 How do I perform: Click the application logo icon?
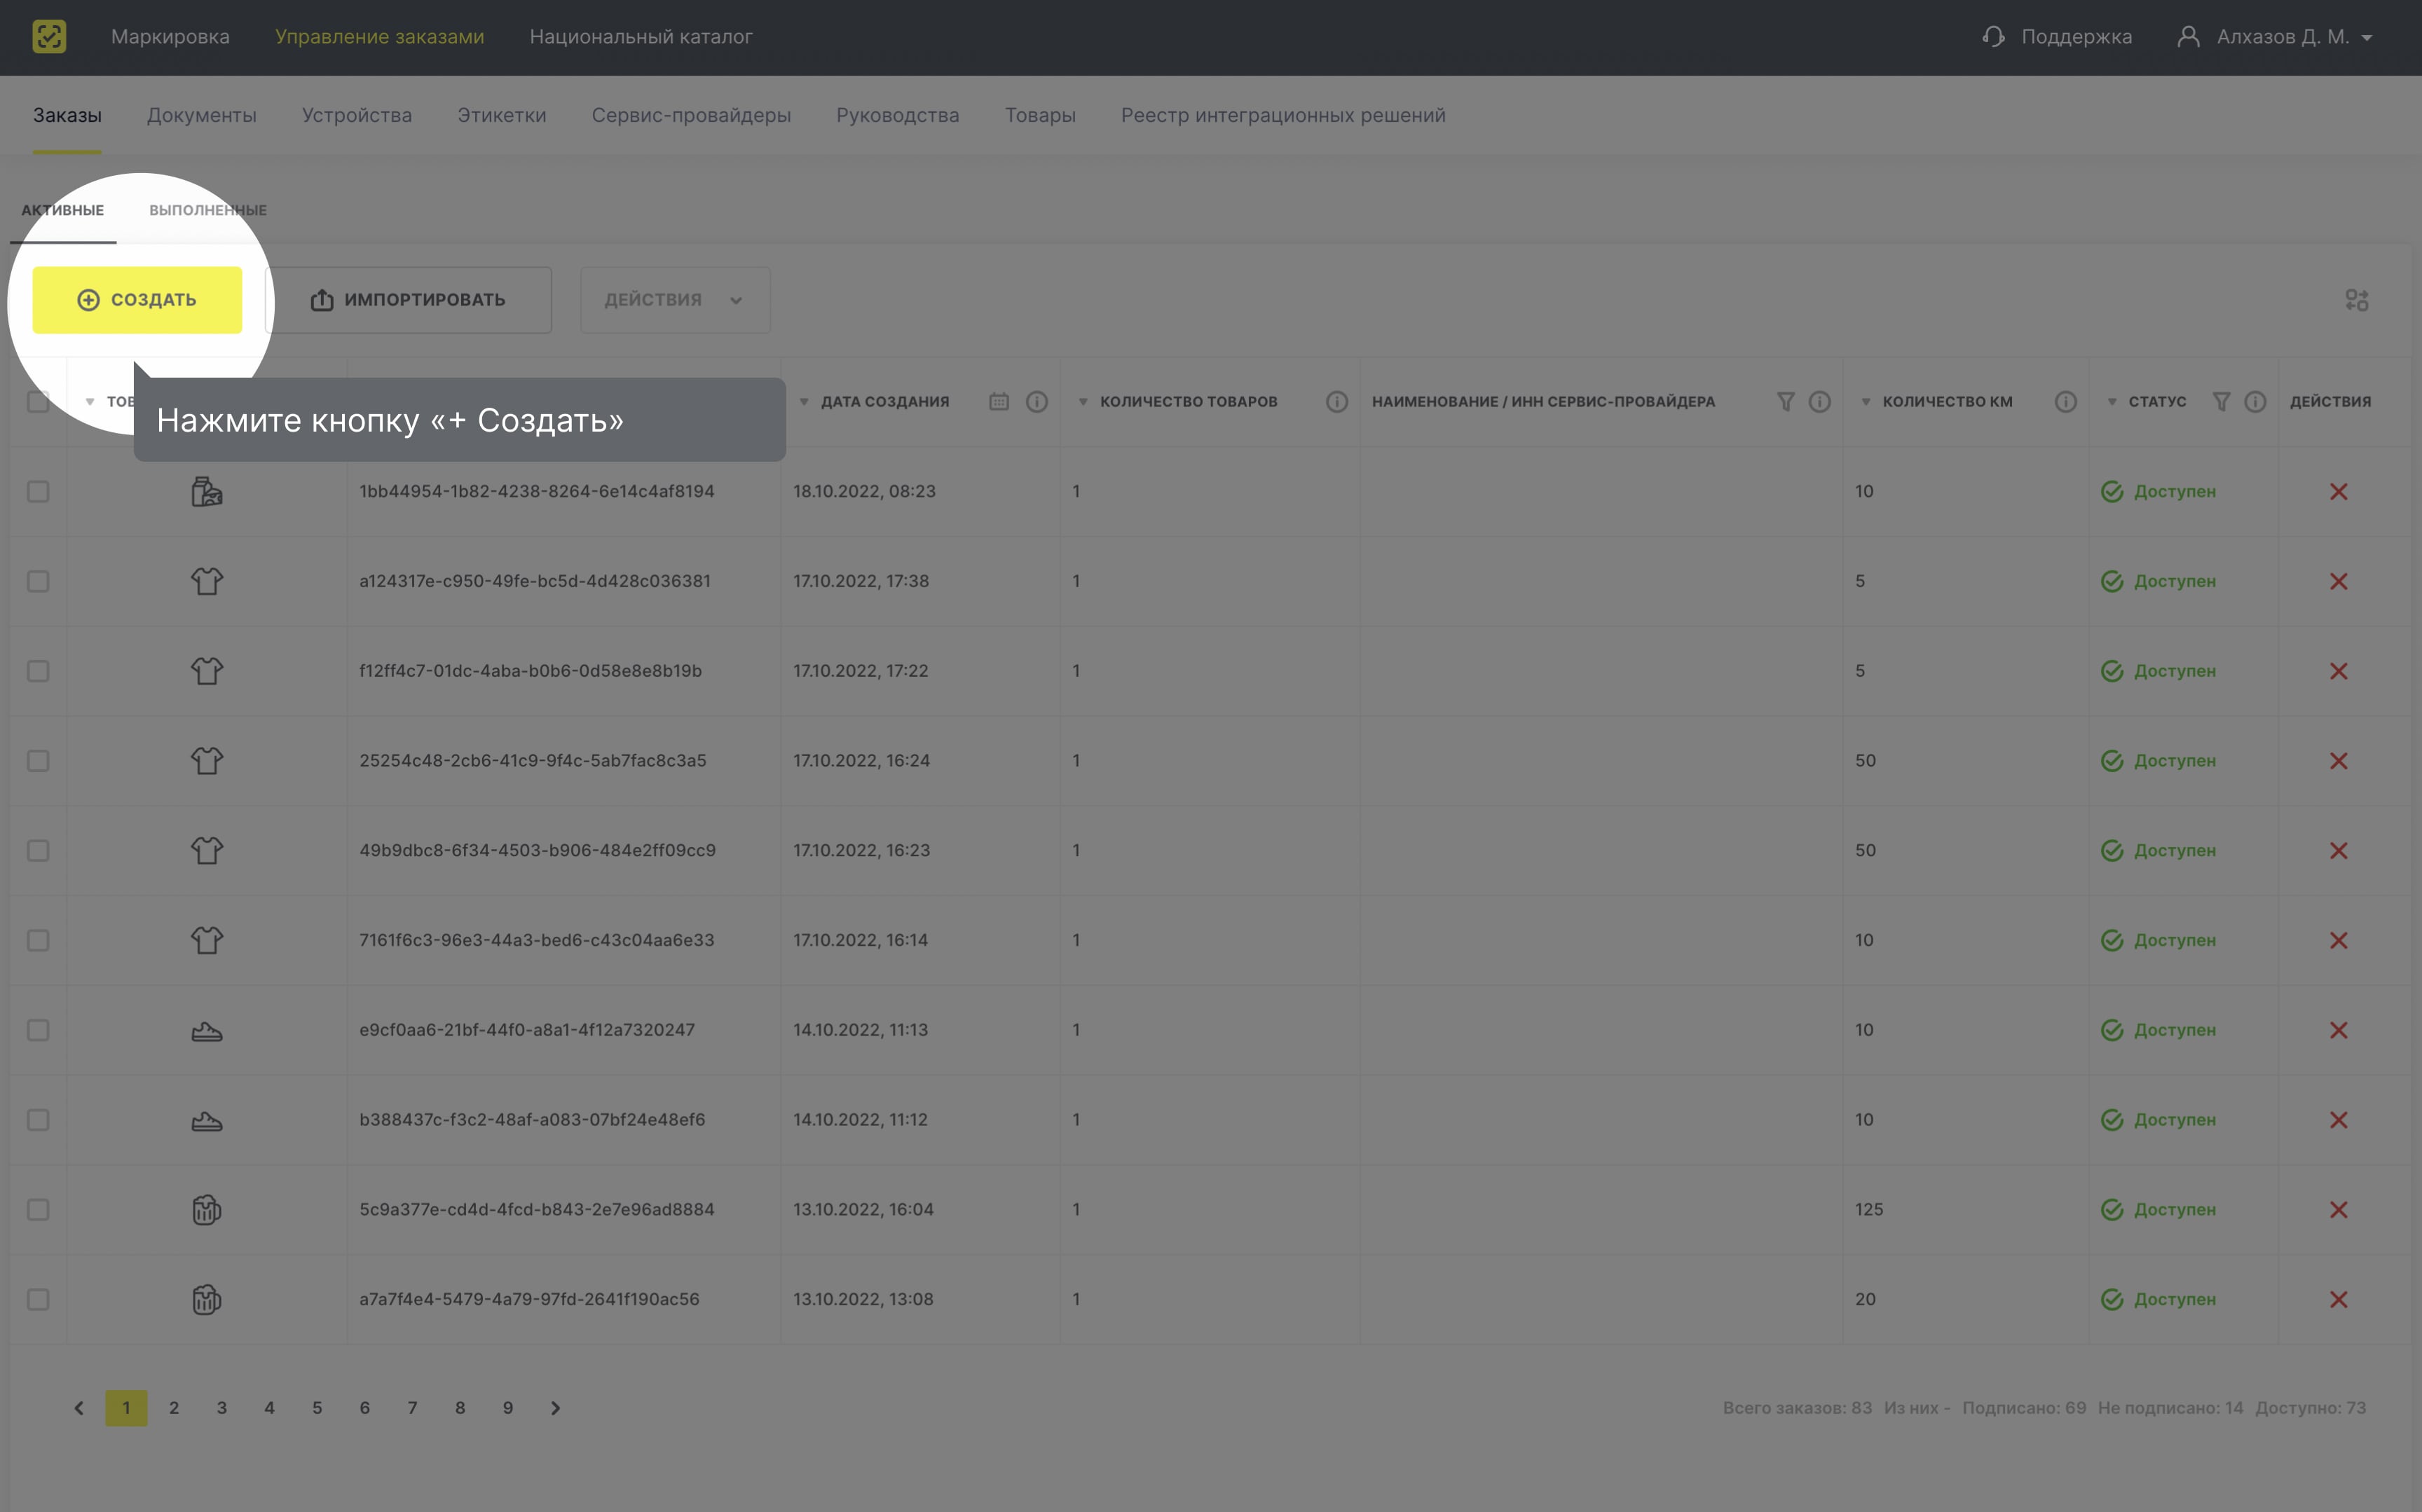[49, 37]
